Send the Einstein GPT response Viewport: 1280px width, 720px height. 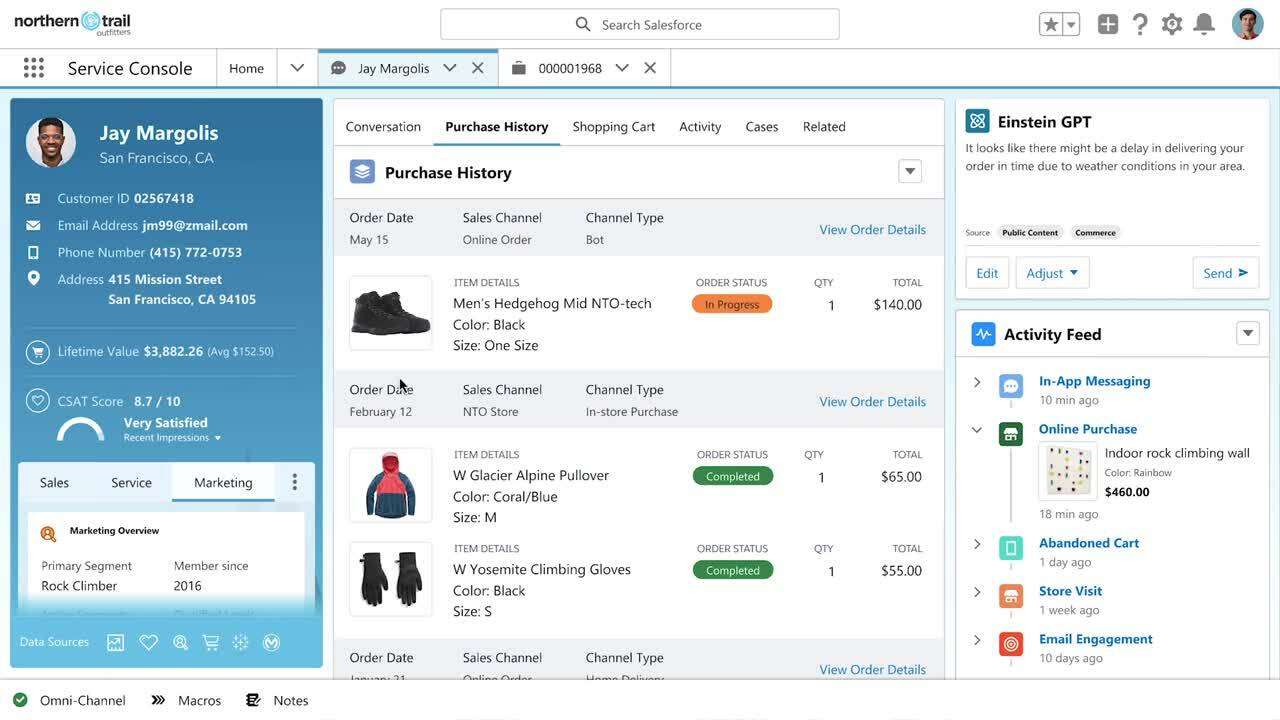click(1225, 272)
